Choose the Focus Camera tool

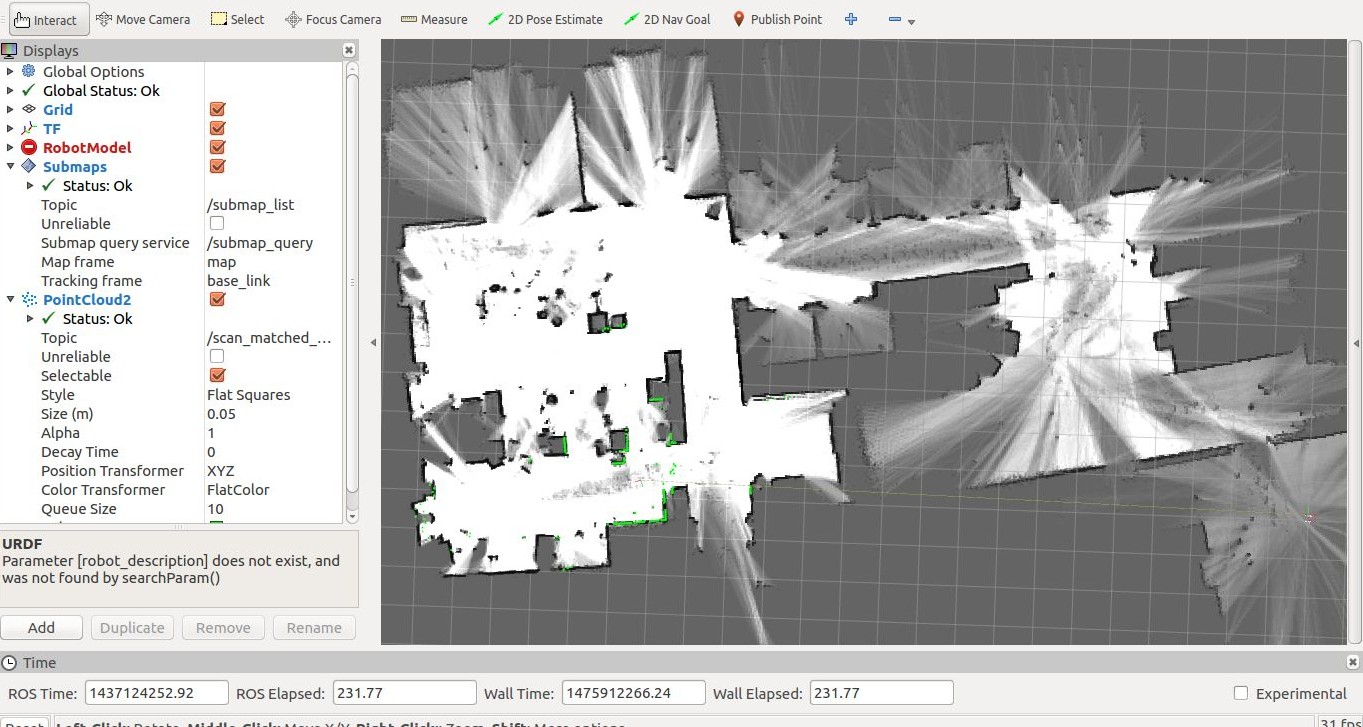pyautogui.click(x=333, y=19)
